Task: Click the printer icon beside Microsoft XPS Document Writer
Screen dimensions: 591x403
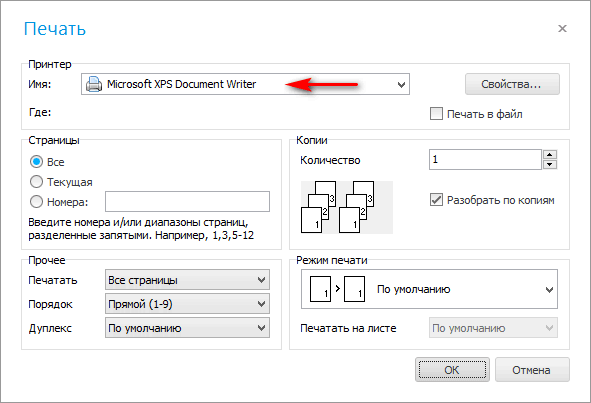Action: 94,84
